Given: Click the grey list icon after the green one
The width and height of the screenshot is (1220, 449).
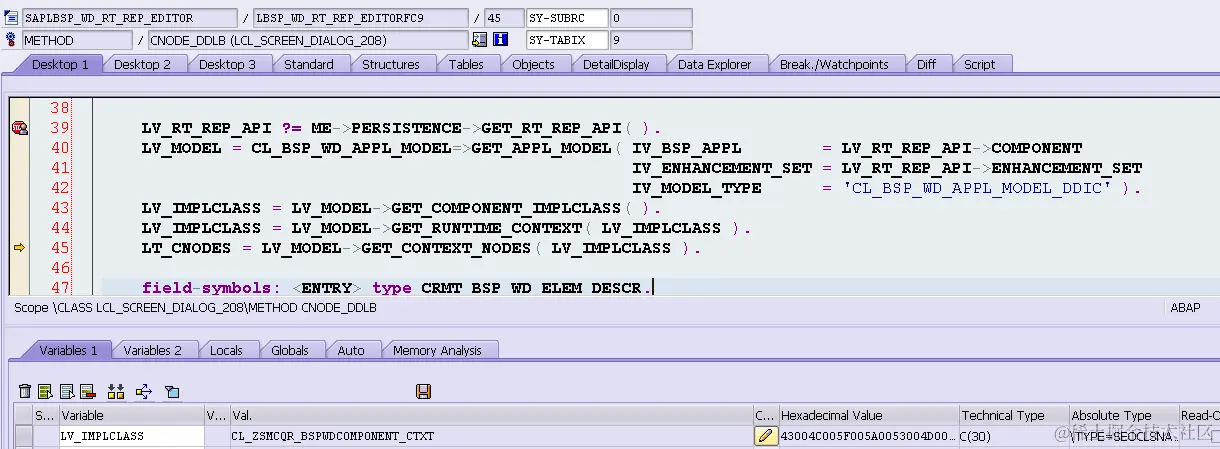Looking at the screenshot, I should pos(66,391).
